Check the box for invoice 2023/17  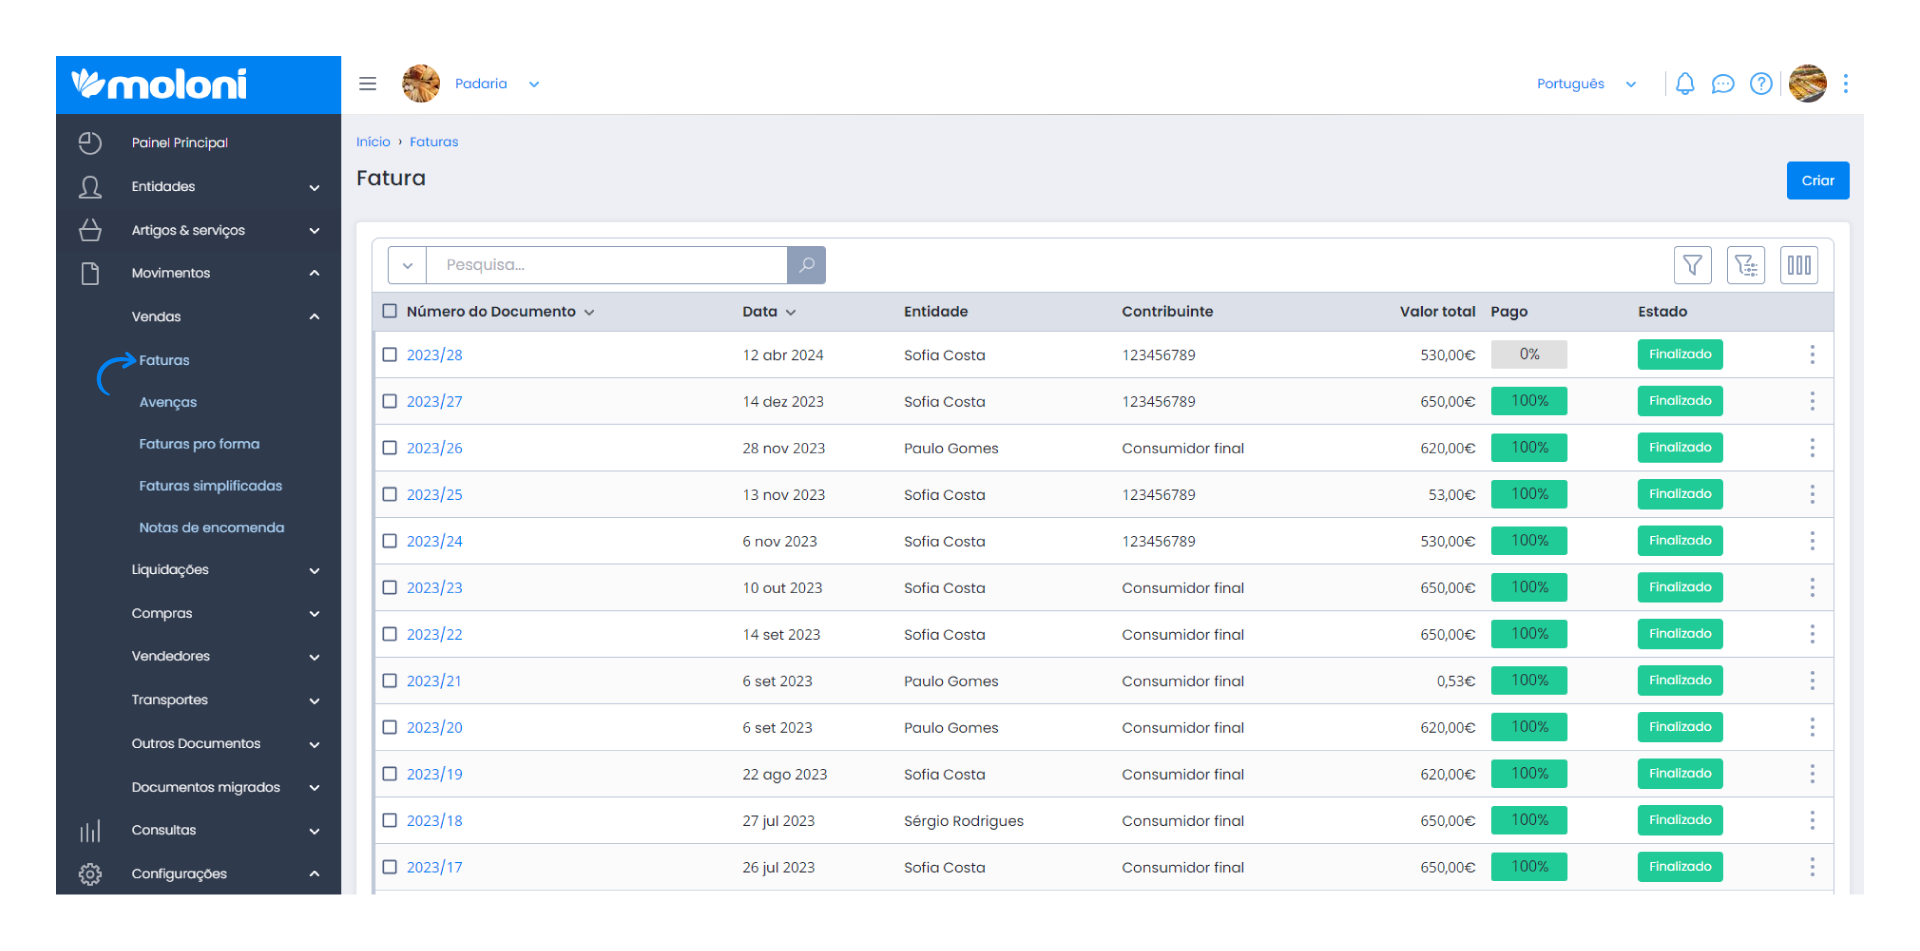click(x=390, y=867)
